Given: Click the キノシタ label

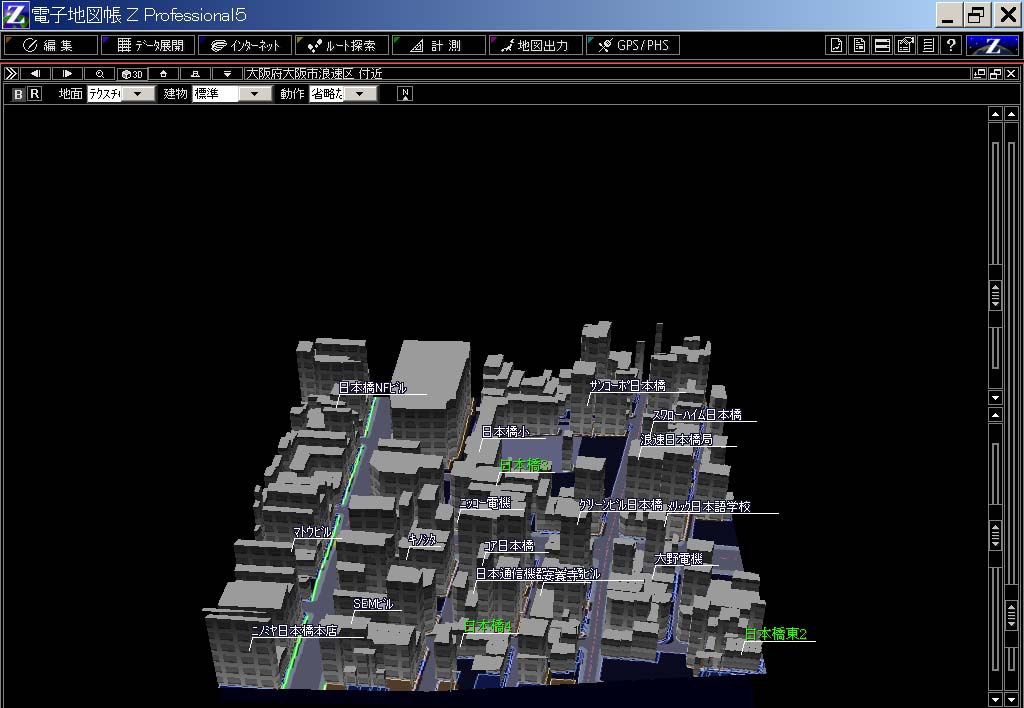Looking at the screenshot, I should point(422,539).
